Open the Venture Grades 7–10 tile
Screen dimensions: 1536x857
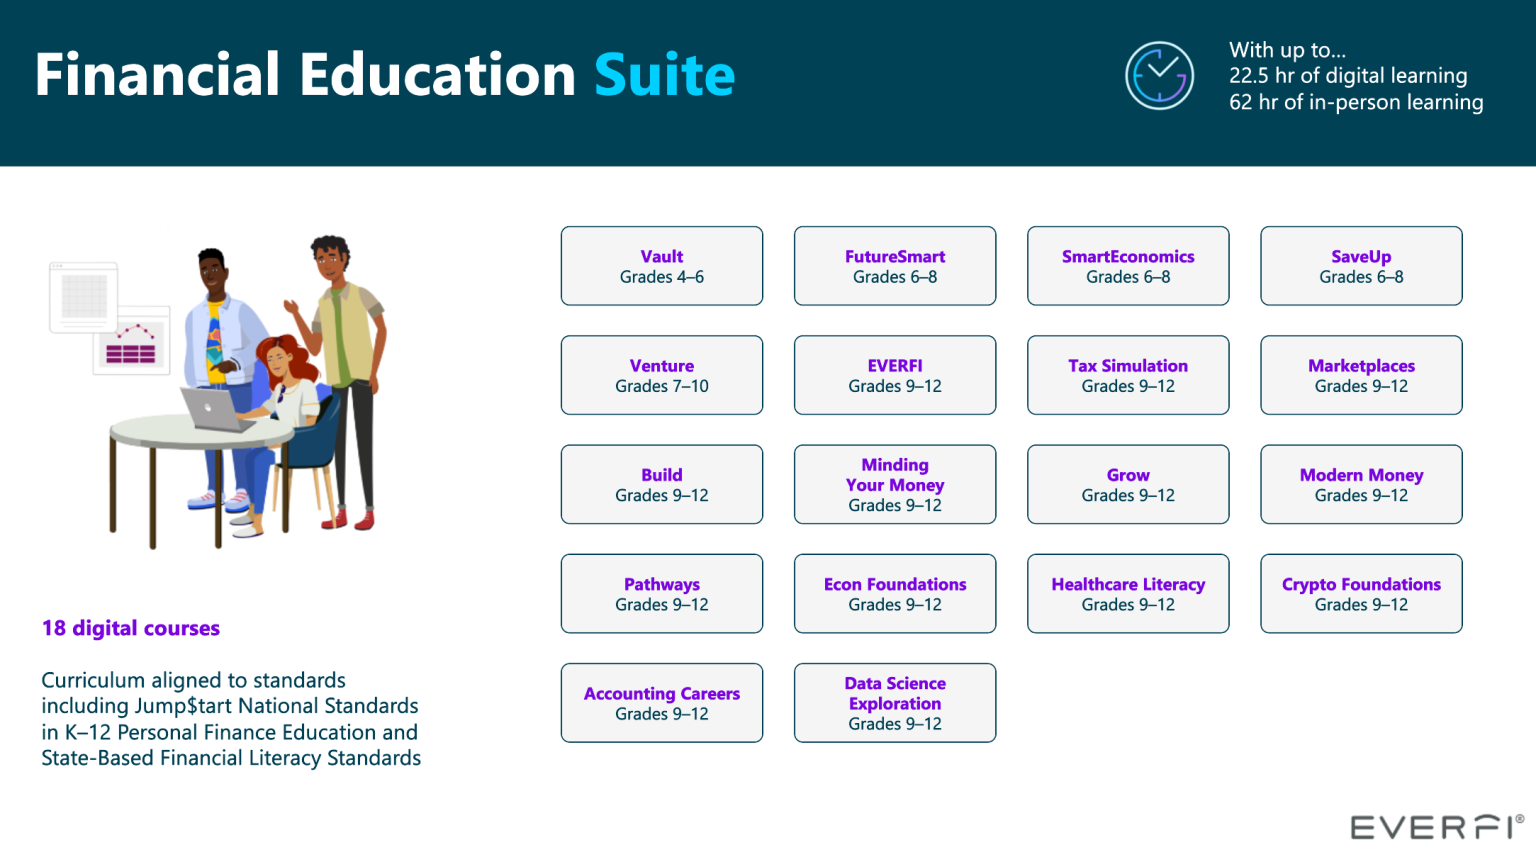click(x=661, y=375)
